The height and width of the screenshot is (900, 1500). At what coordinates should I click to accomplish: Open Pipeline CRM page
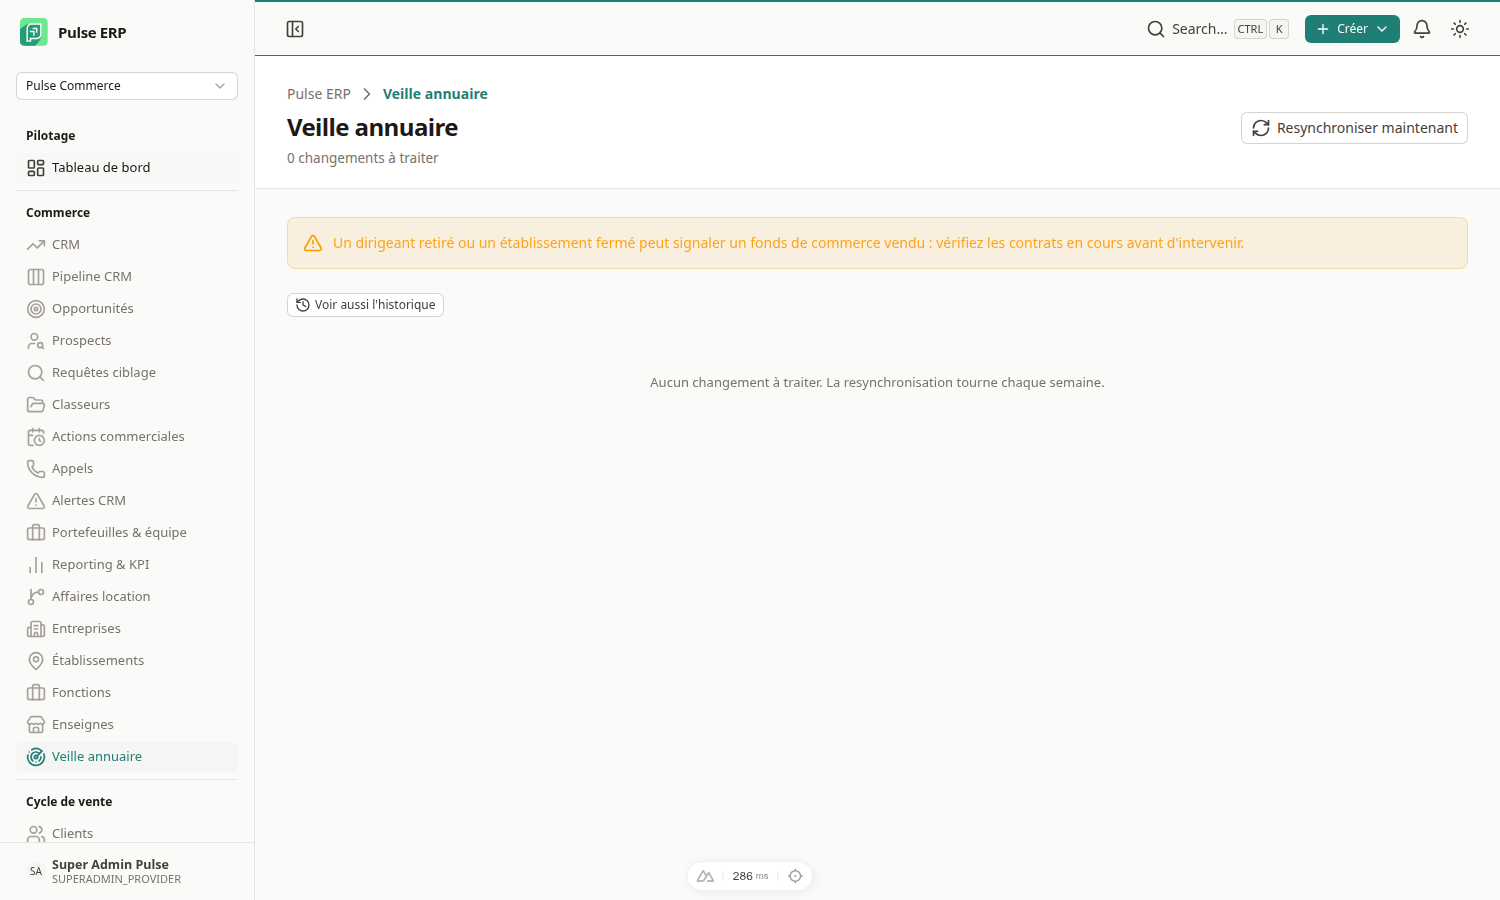click(127, 277)
